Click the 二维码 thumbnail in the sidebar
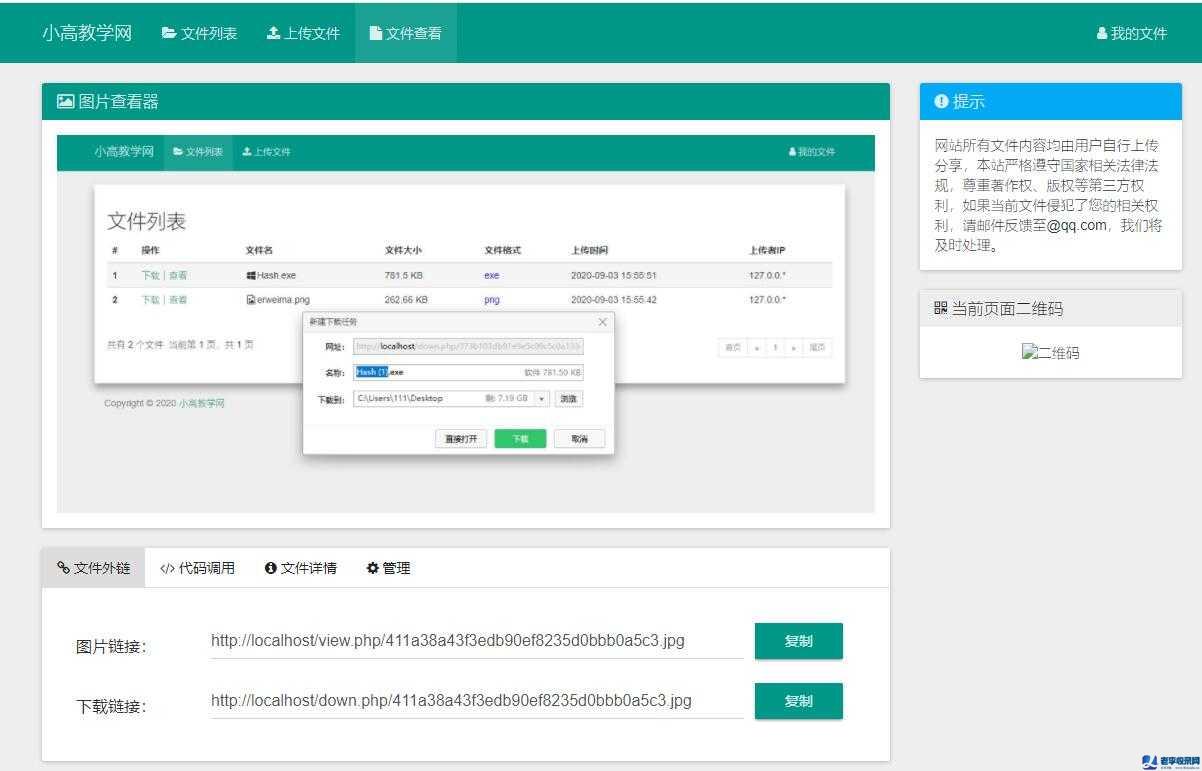The height and width of the screenshot is (771, 1202). click(1050, 351)
